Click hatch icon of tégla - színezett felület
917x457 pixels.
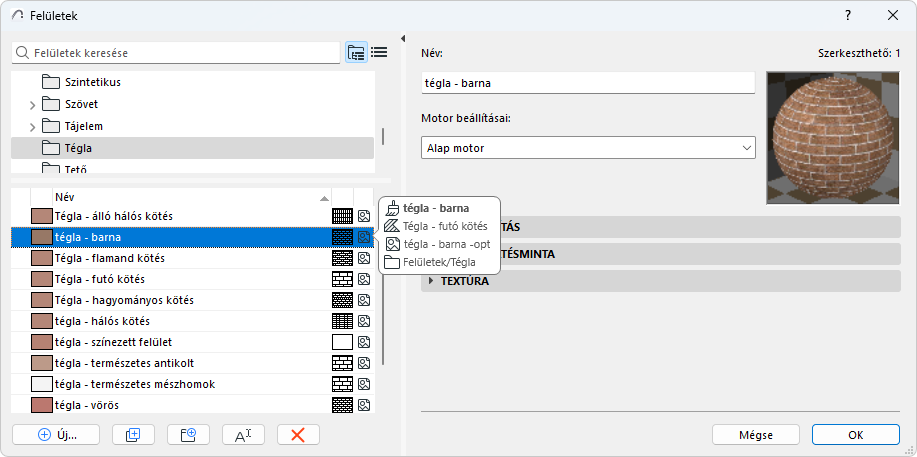click(342, 342)
